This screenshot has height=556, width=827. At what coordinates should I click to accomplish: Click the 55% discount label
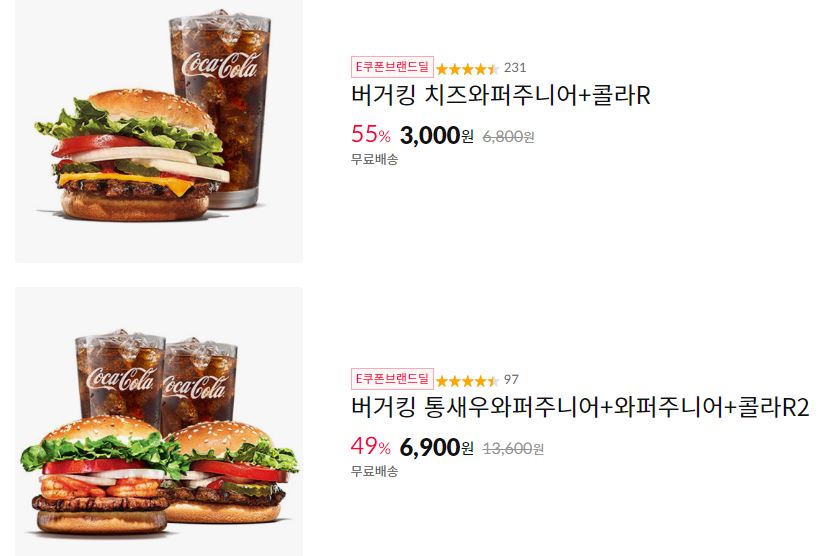pyautogui.click(x=371, y=134)
